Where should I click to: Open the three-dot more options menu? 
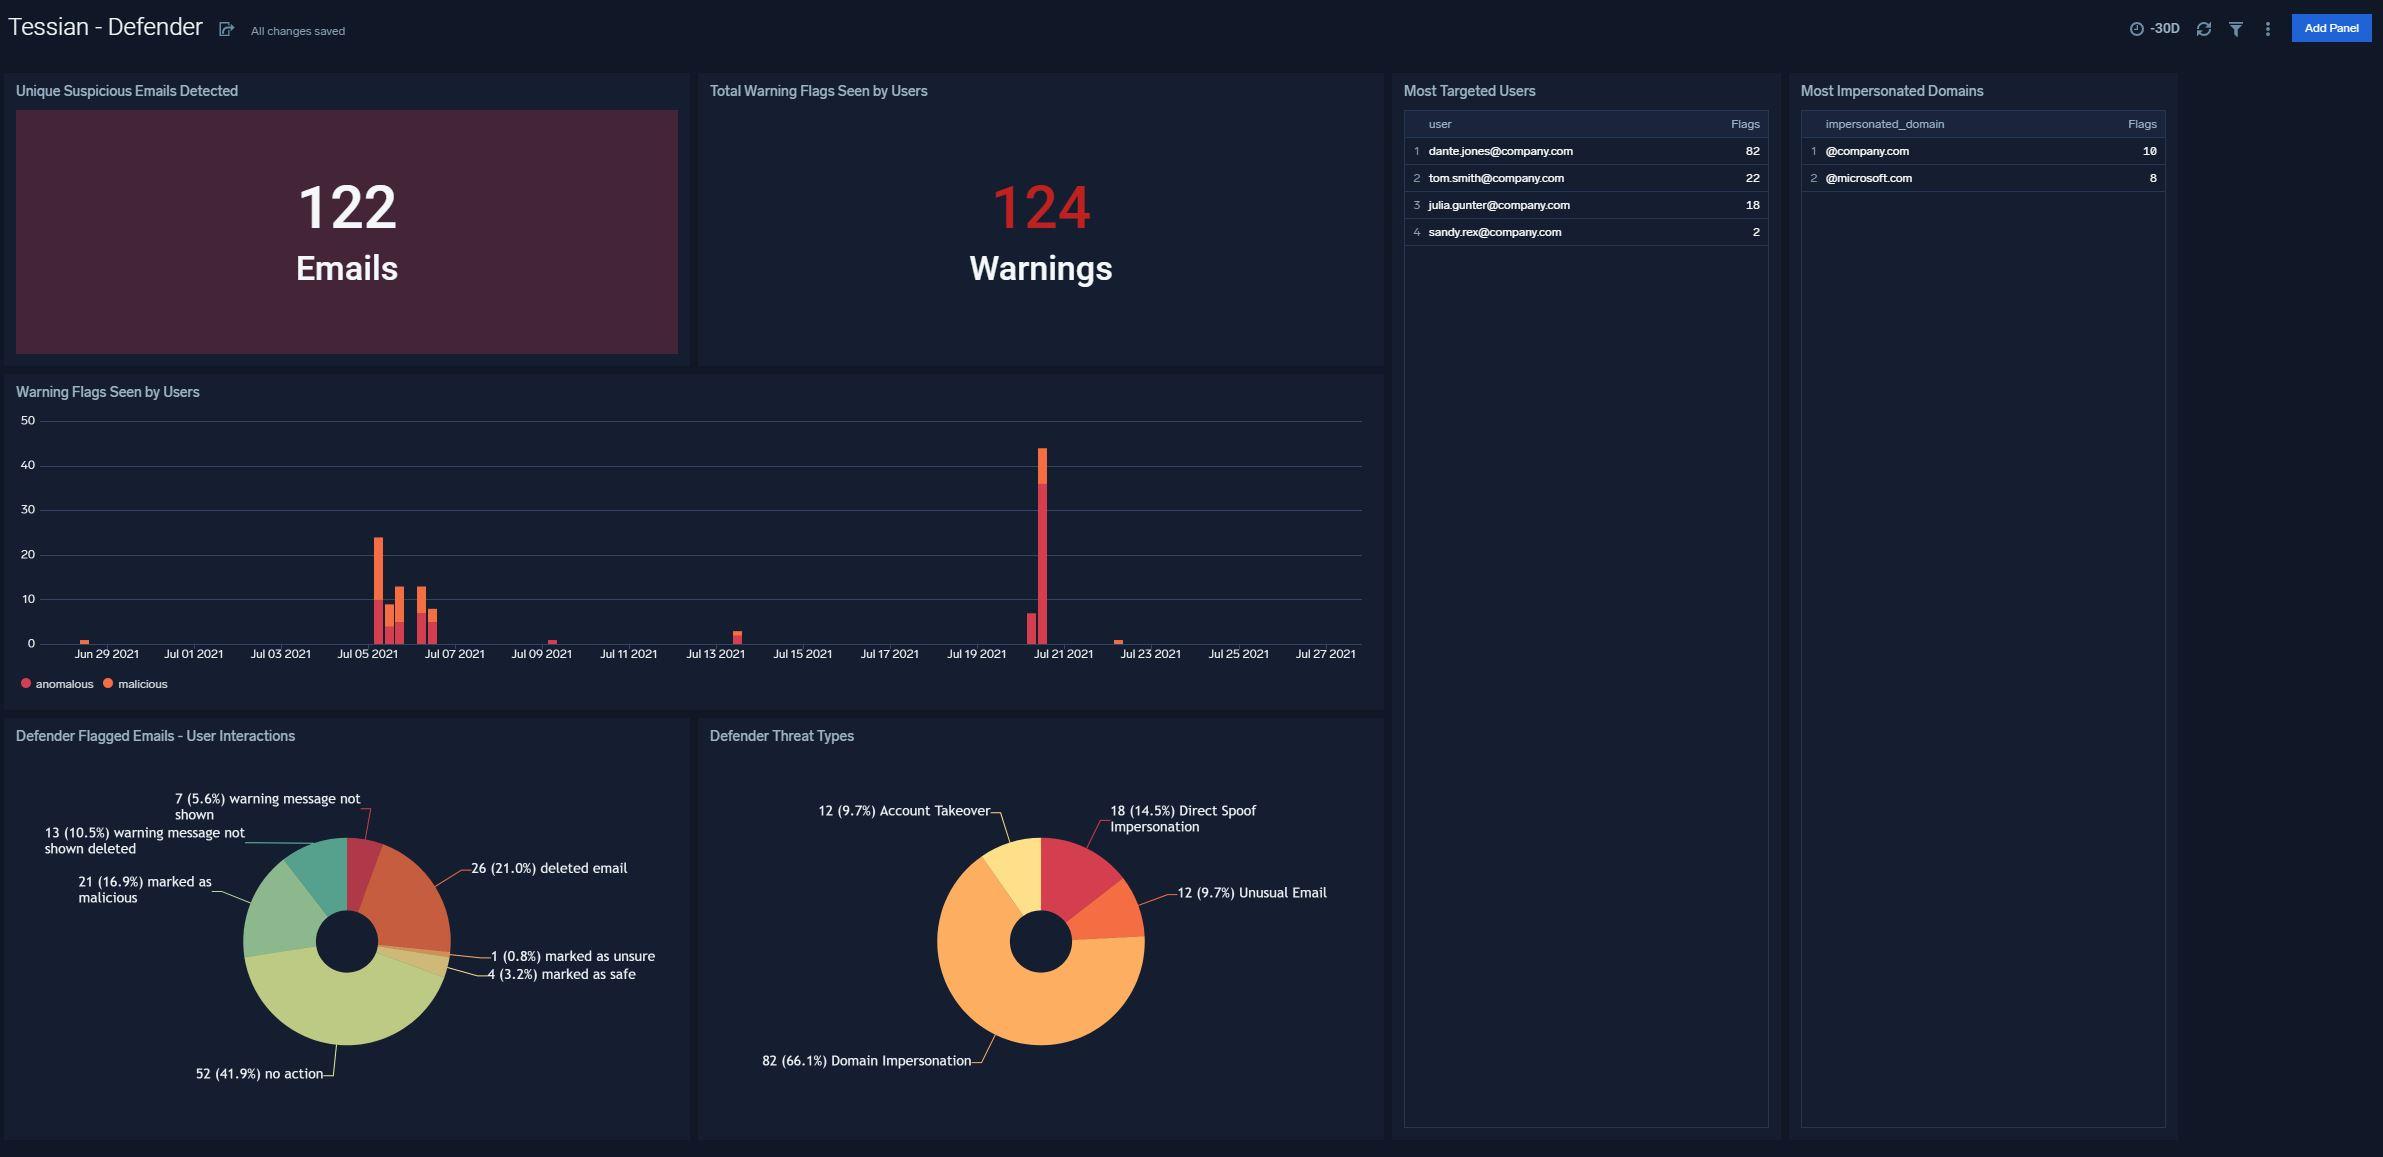tap(2267, 29)
